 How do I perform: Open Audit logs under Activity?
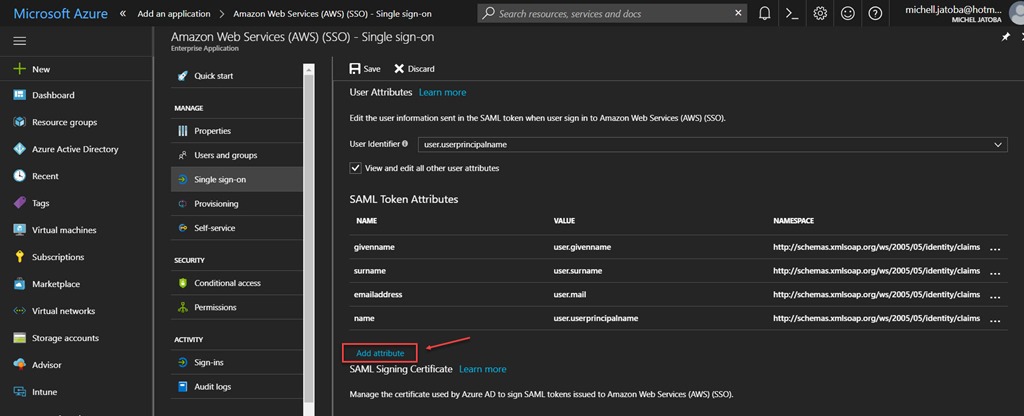[x=236, y=387]
